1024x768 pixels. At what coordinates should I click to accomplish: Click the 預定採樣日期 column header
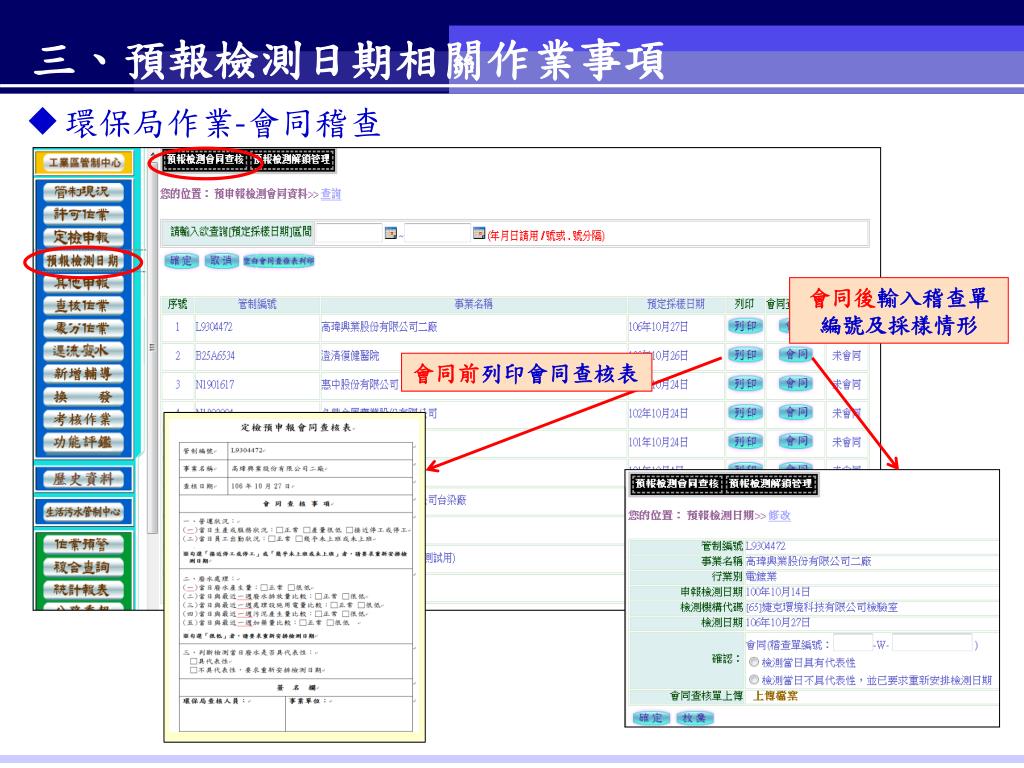pyautogui.click(x=676, y=304)
